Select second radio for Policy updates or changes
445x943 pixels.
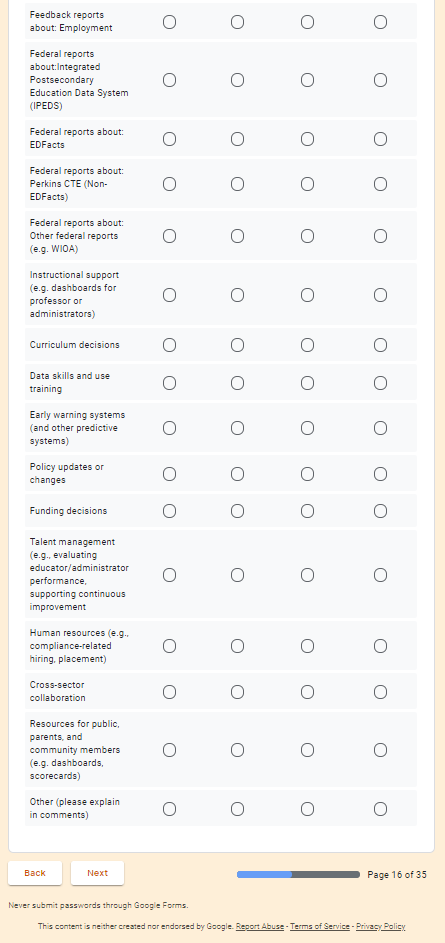(x=238, y=475)
